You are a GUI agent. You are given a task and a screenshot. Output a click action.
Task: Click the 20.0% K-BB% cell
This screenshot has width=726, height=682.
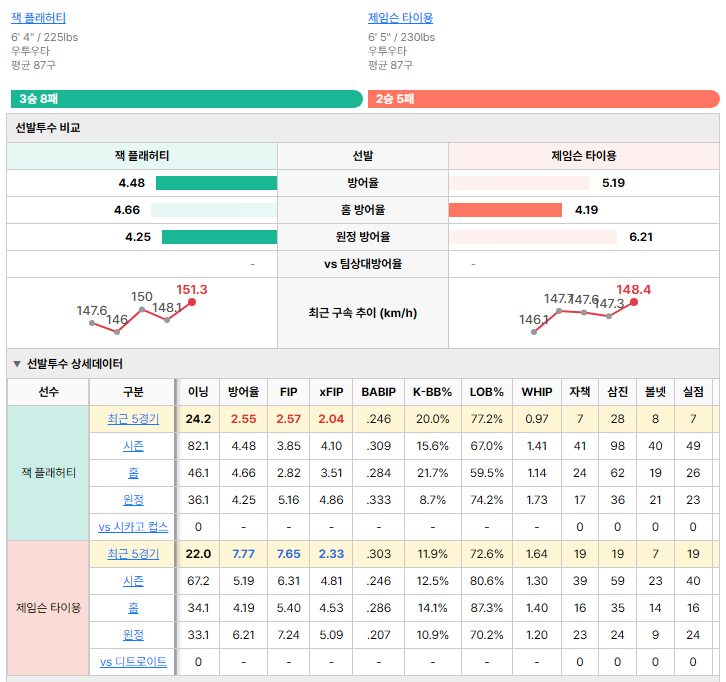coord(432,419)
